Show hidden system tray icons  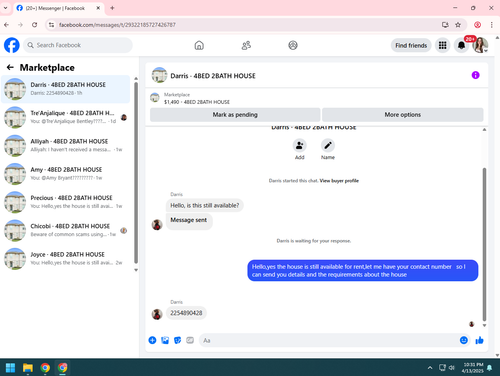coord(430,368)
